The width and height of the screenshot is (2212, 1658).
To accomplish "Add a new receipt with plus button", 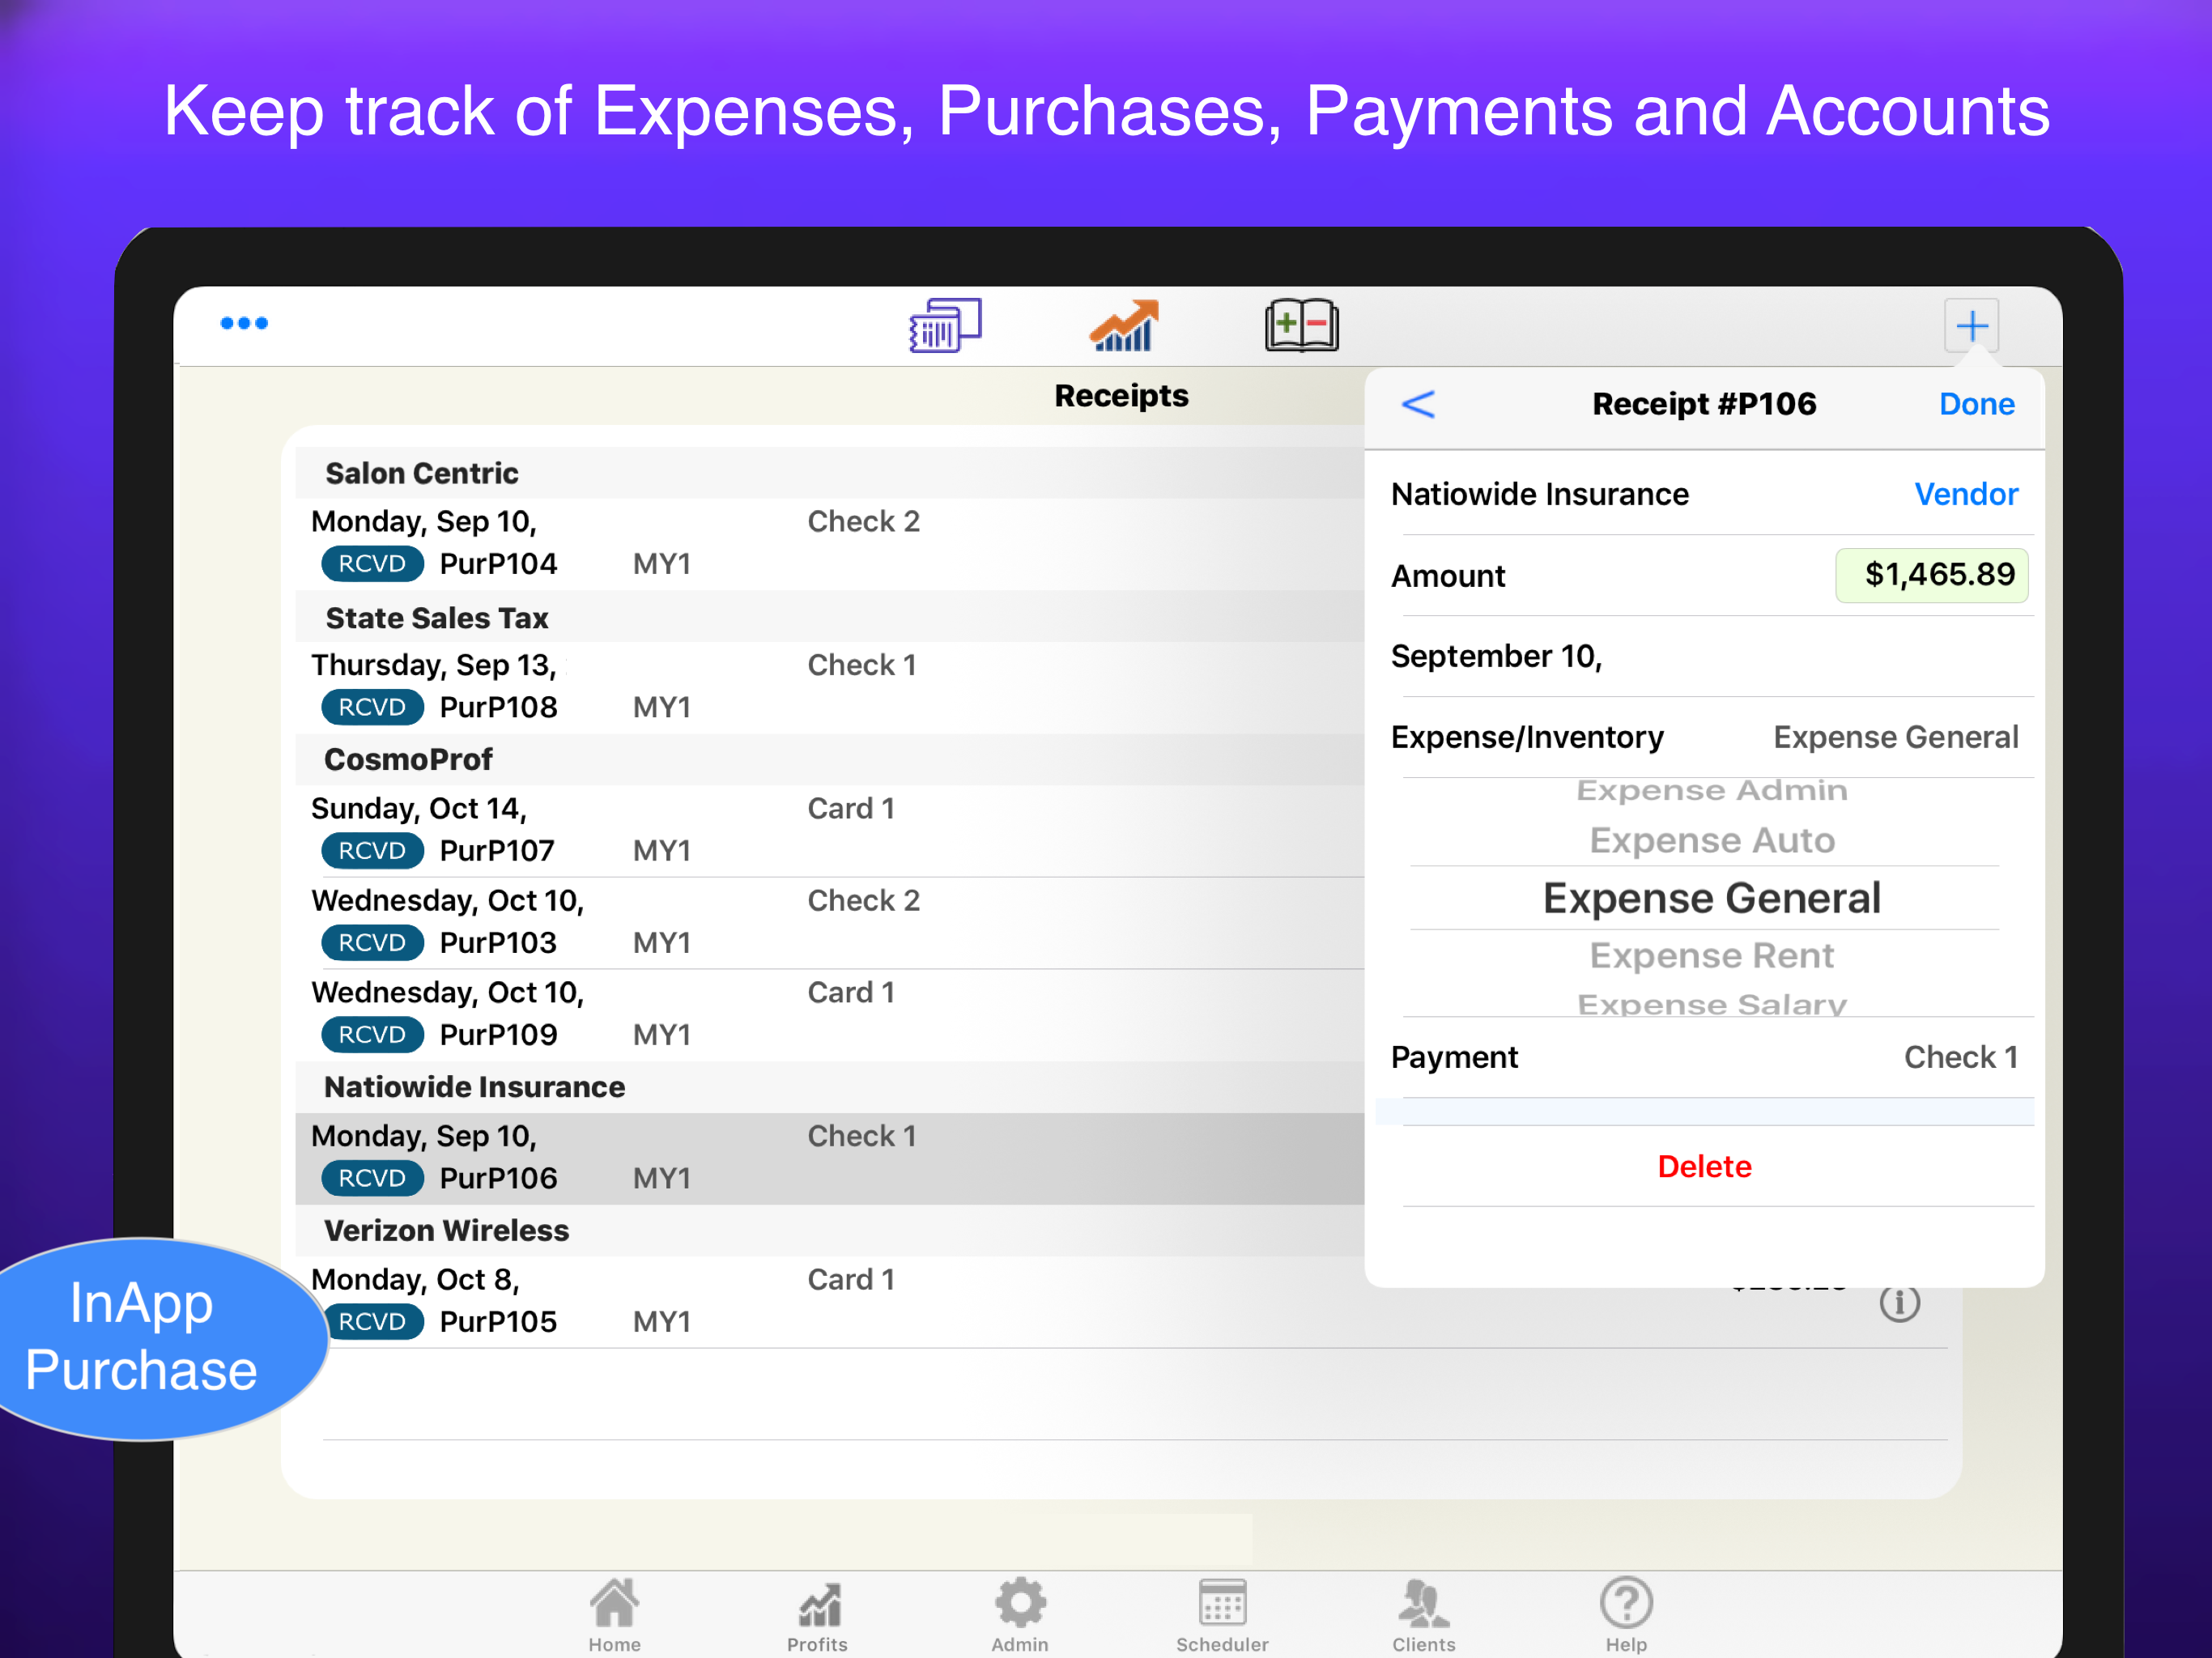I will tap(1971, 325).
